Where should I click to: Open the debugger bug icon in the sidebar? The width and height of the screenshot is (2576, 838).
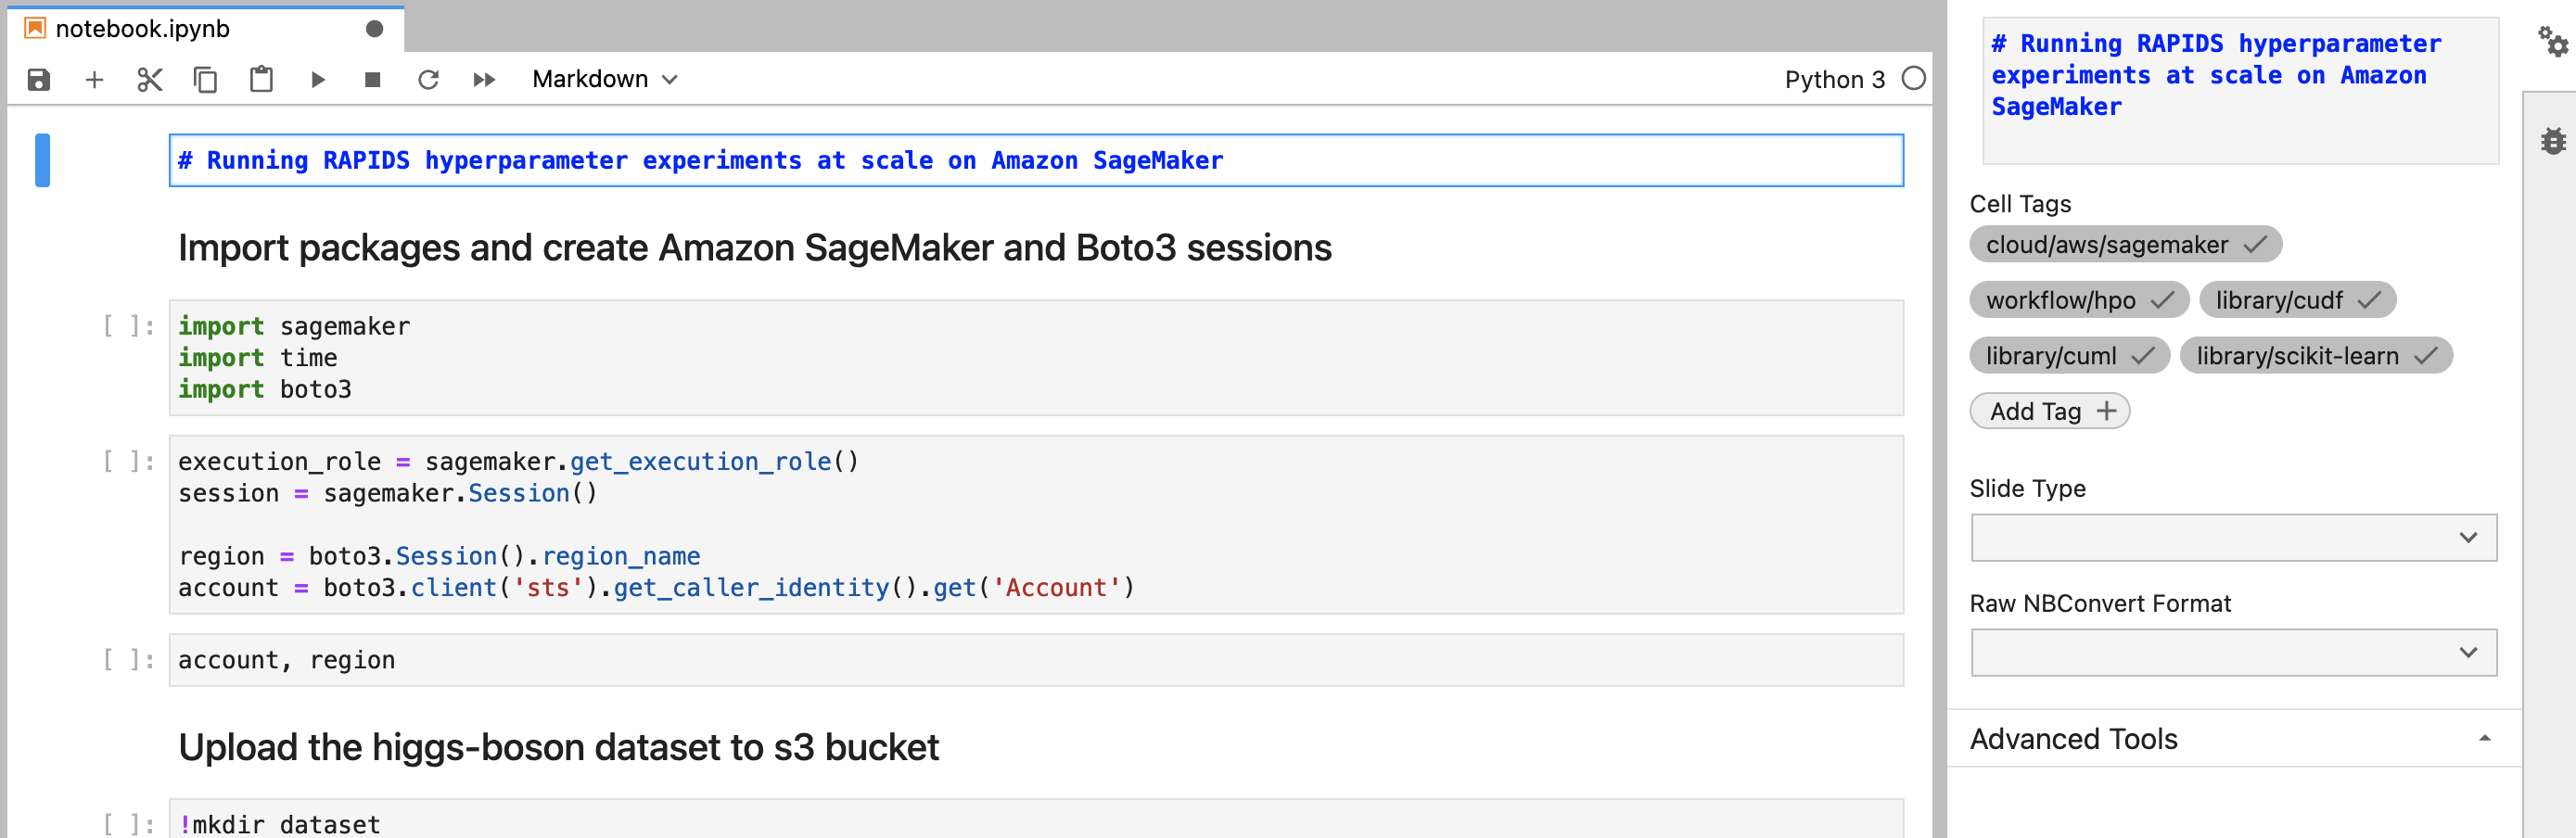tap(2552, 141)
